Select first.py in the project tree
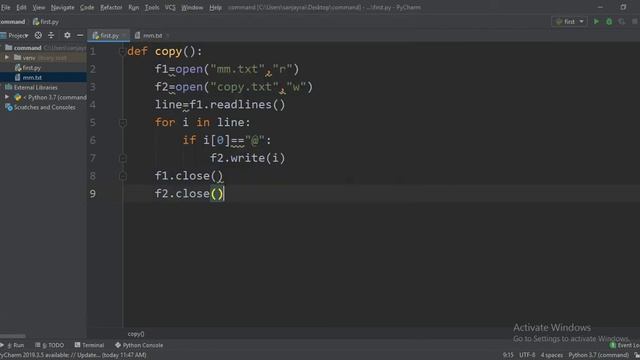Viewport: 640px width, 360px height. 31,67
